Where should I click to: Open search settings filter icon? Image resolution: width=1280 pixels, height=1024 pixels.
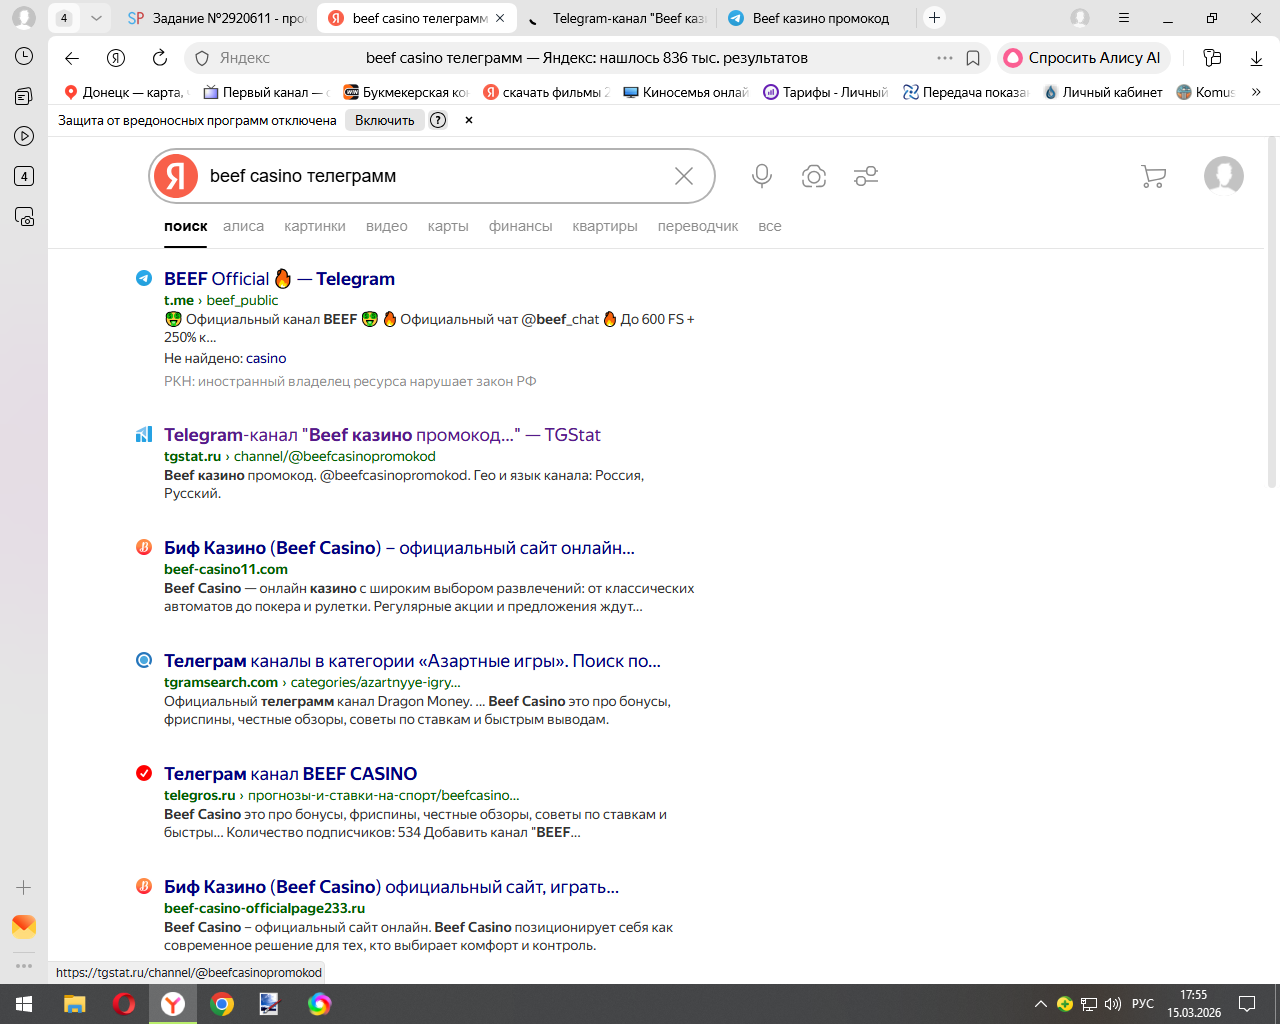[x=866, y=176]
